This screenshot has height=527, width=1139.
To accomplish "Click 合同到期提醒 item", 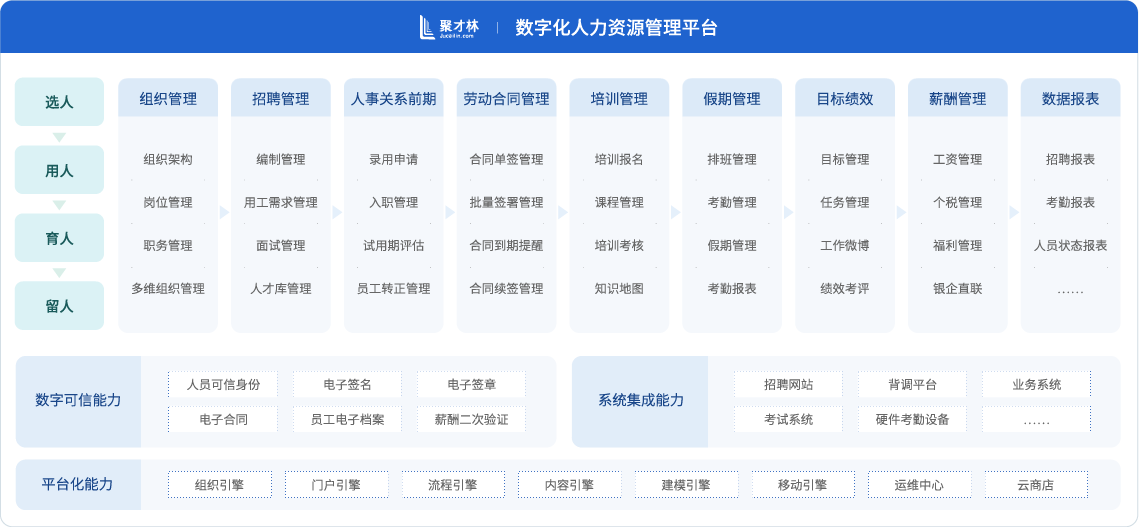I will (506, 246).
